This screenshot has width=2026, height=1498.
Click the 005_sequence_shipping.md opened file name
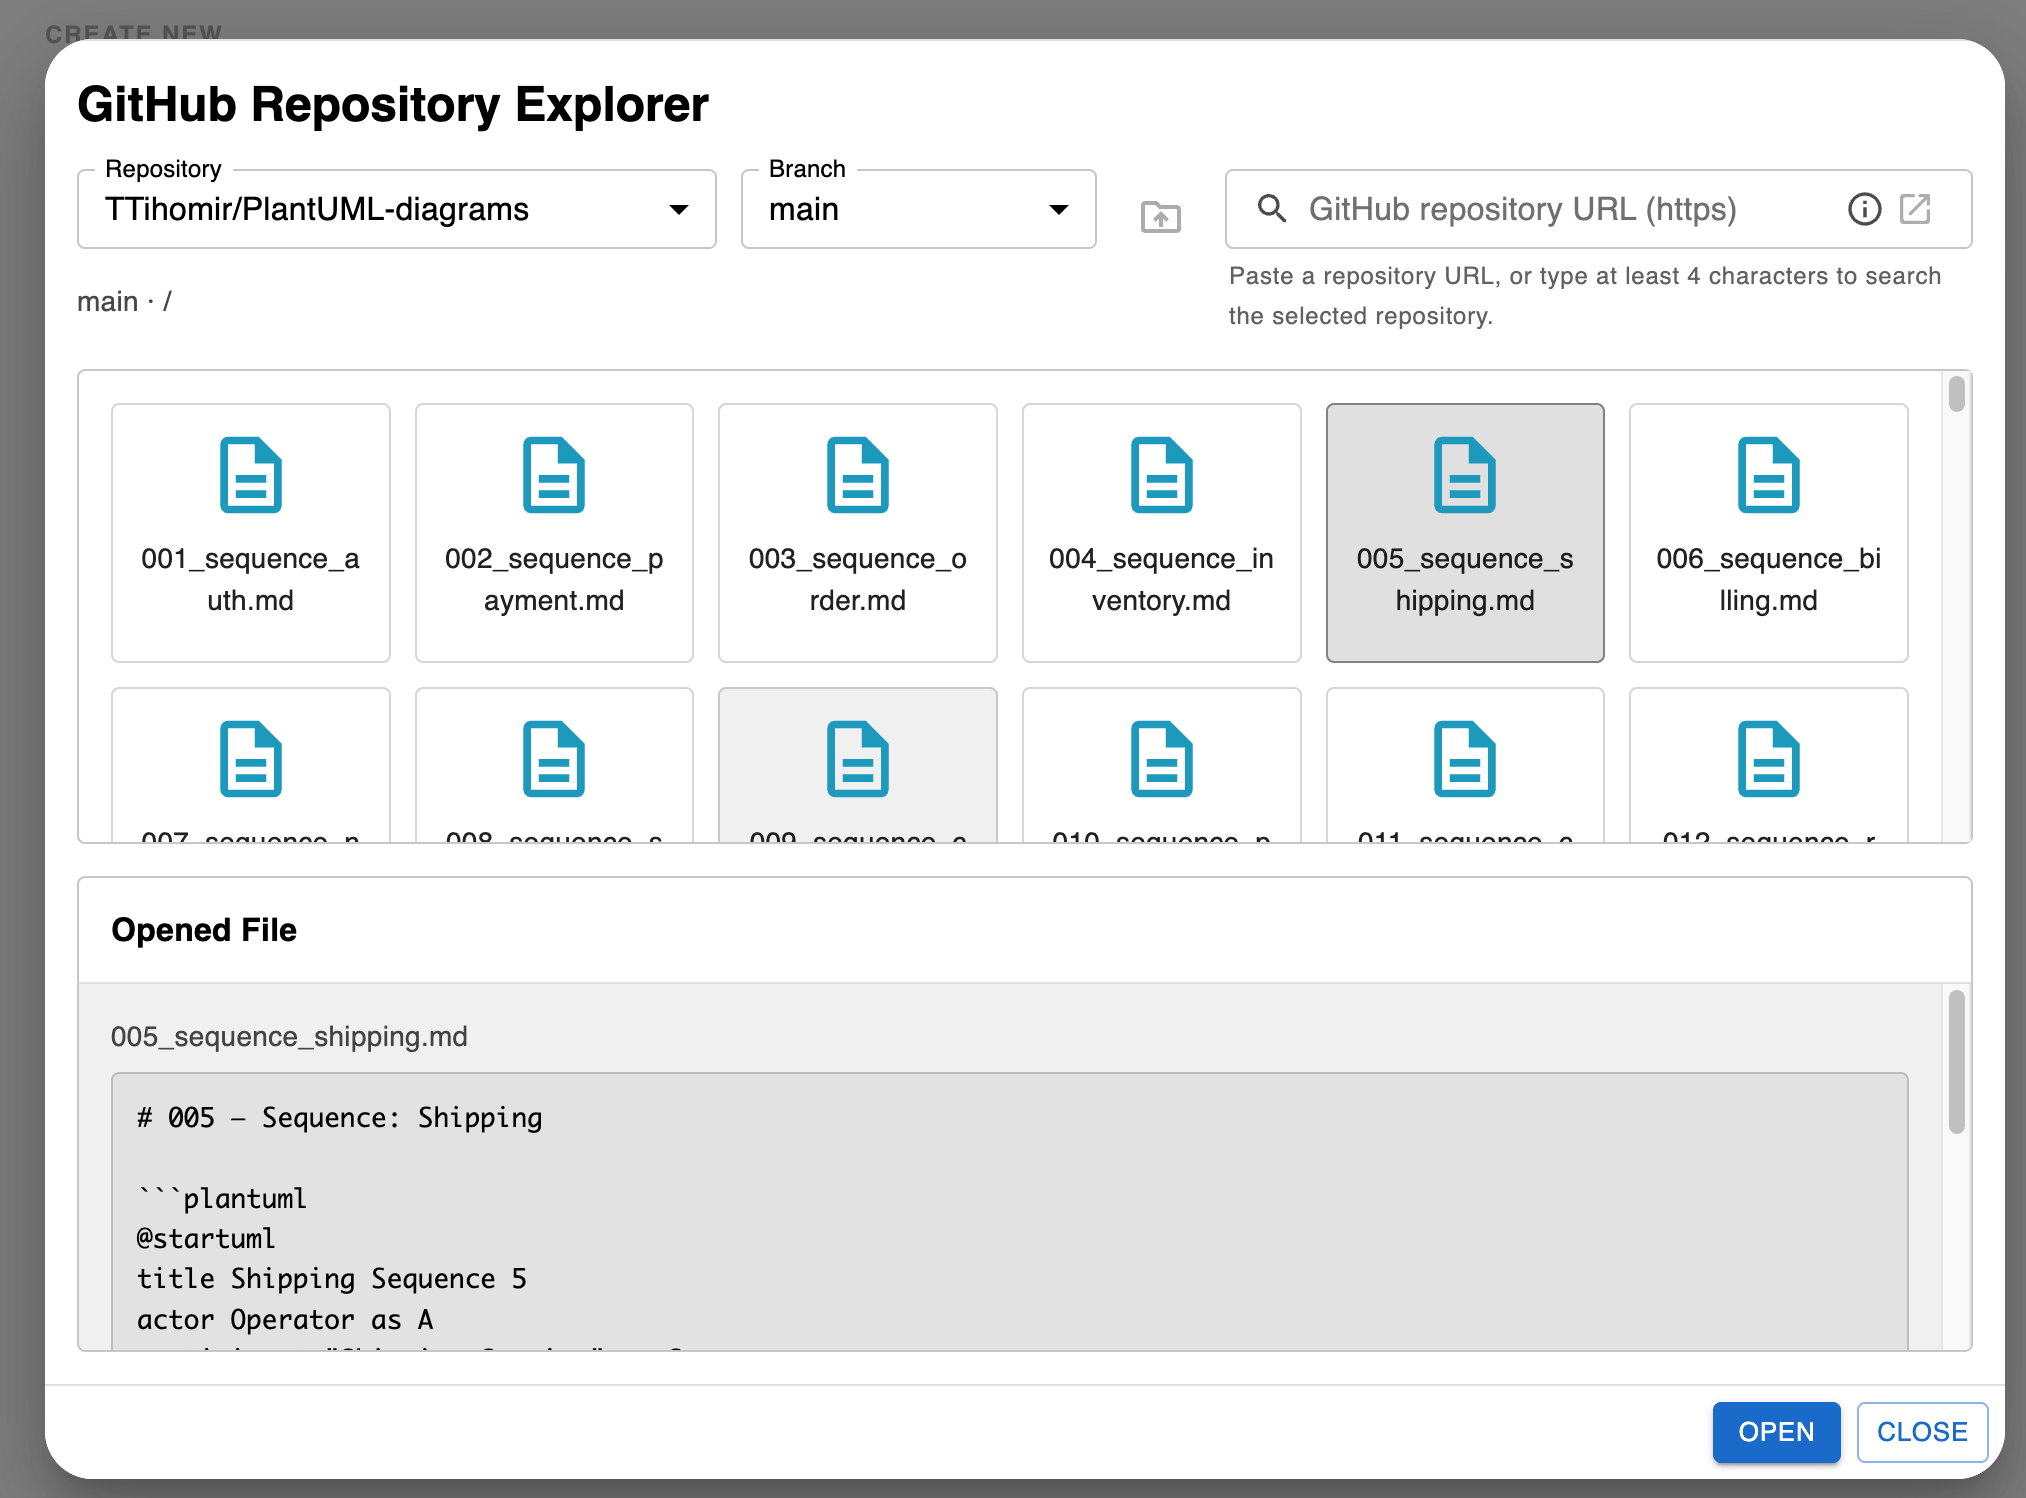coord(289,1036)
